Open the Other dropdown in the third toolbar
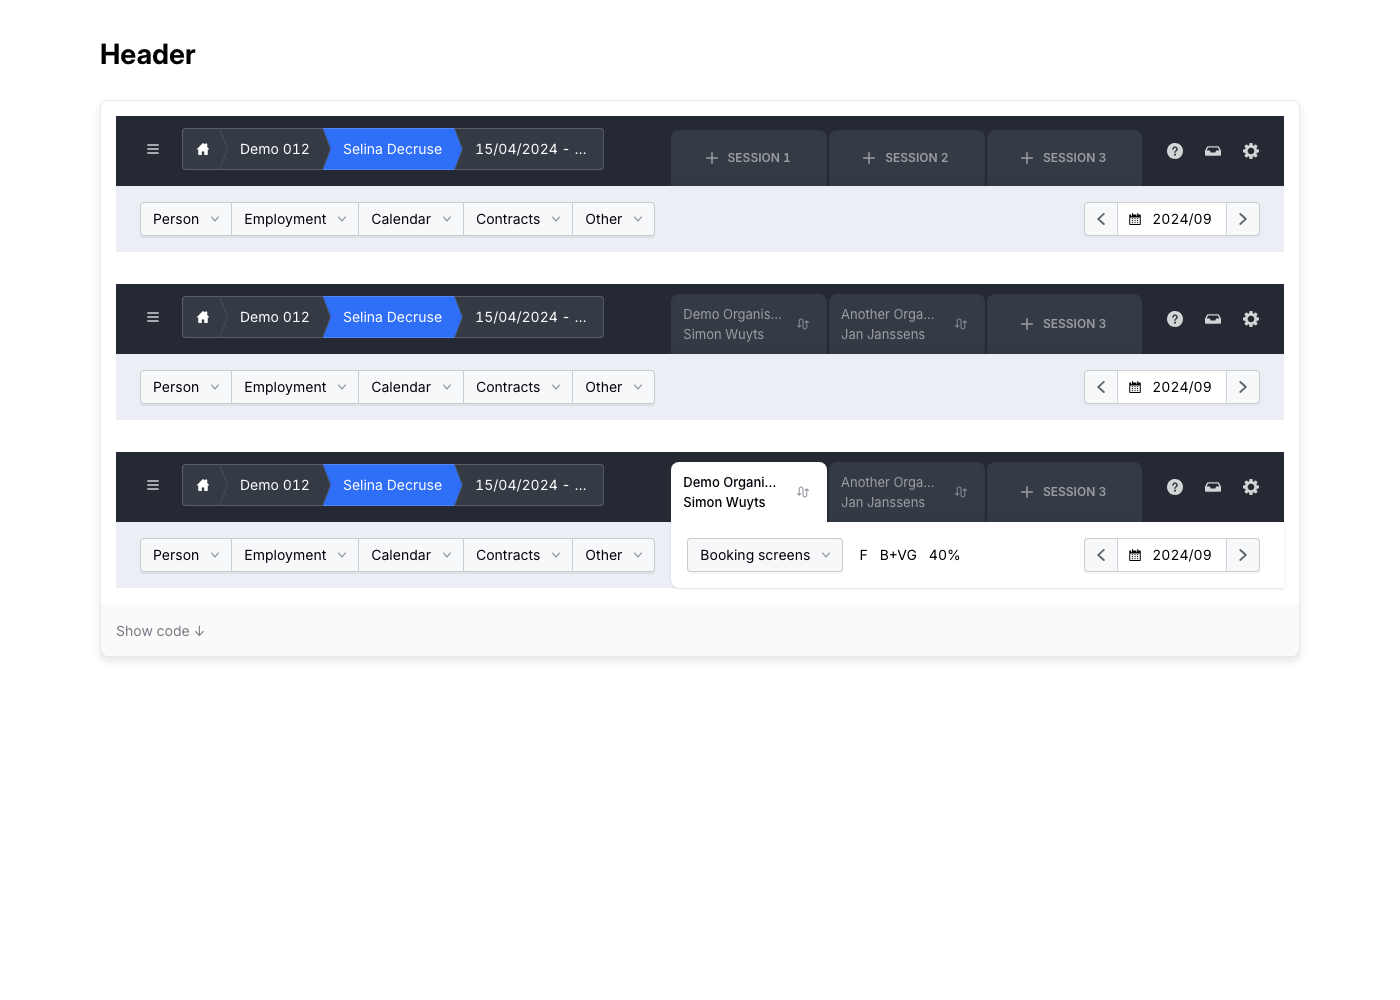The width and height of the screenshot is (1400, 1000). click(613, 555)
